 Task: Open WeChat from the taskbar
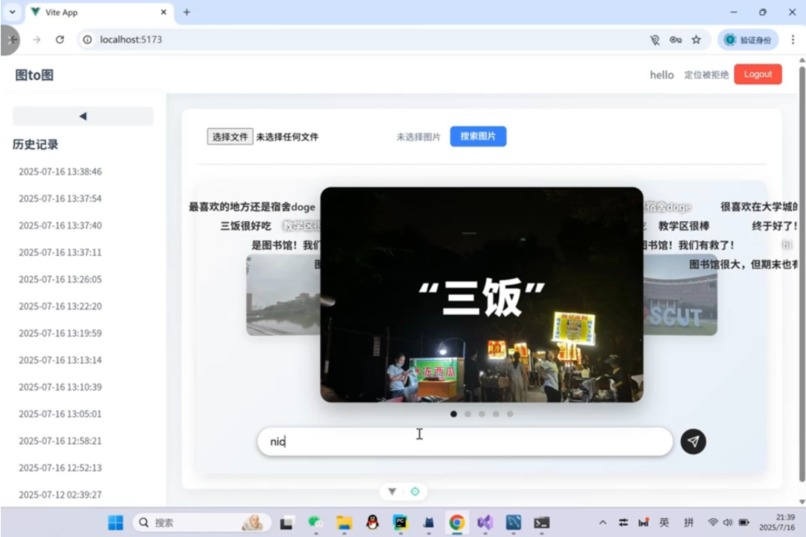click(316, 523)
